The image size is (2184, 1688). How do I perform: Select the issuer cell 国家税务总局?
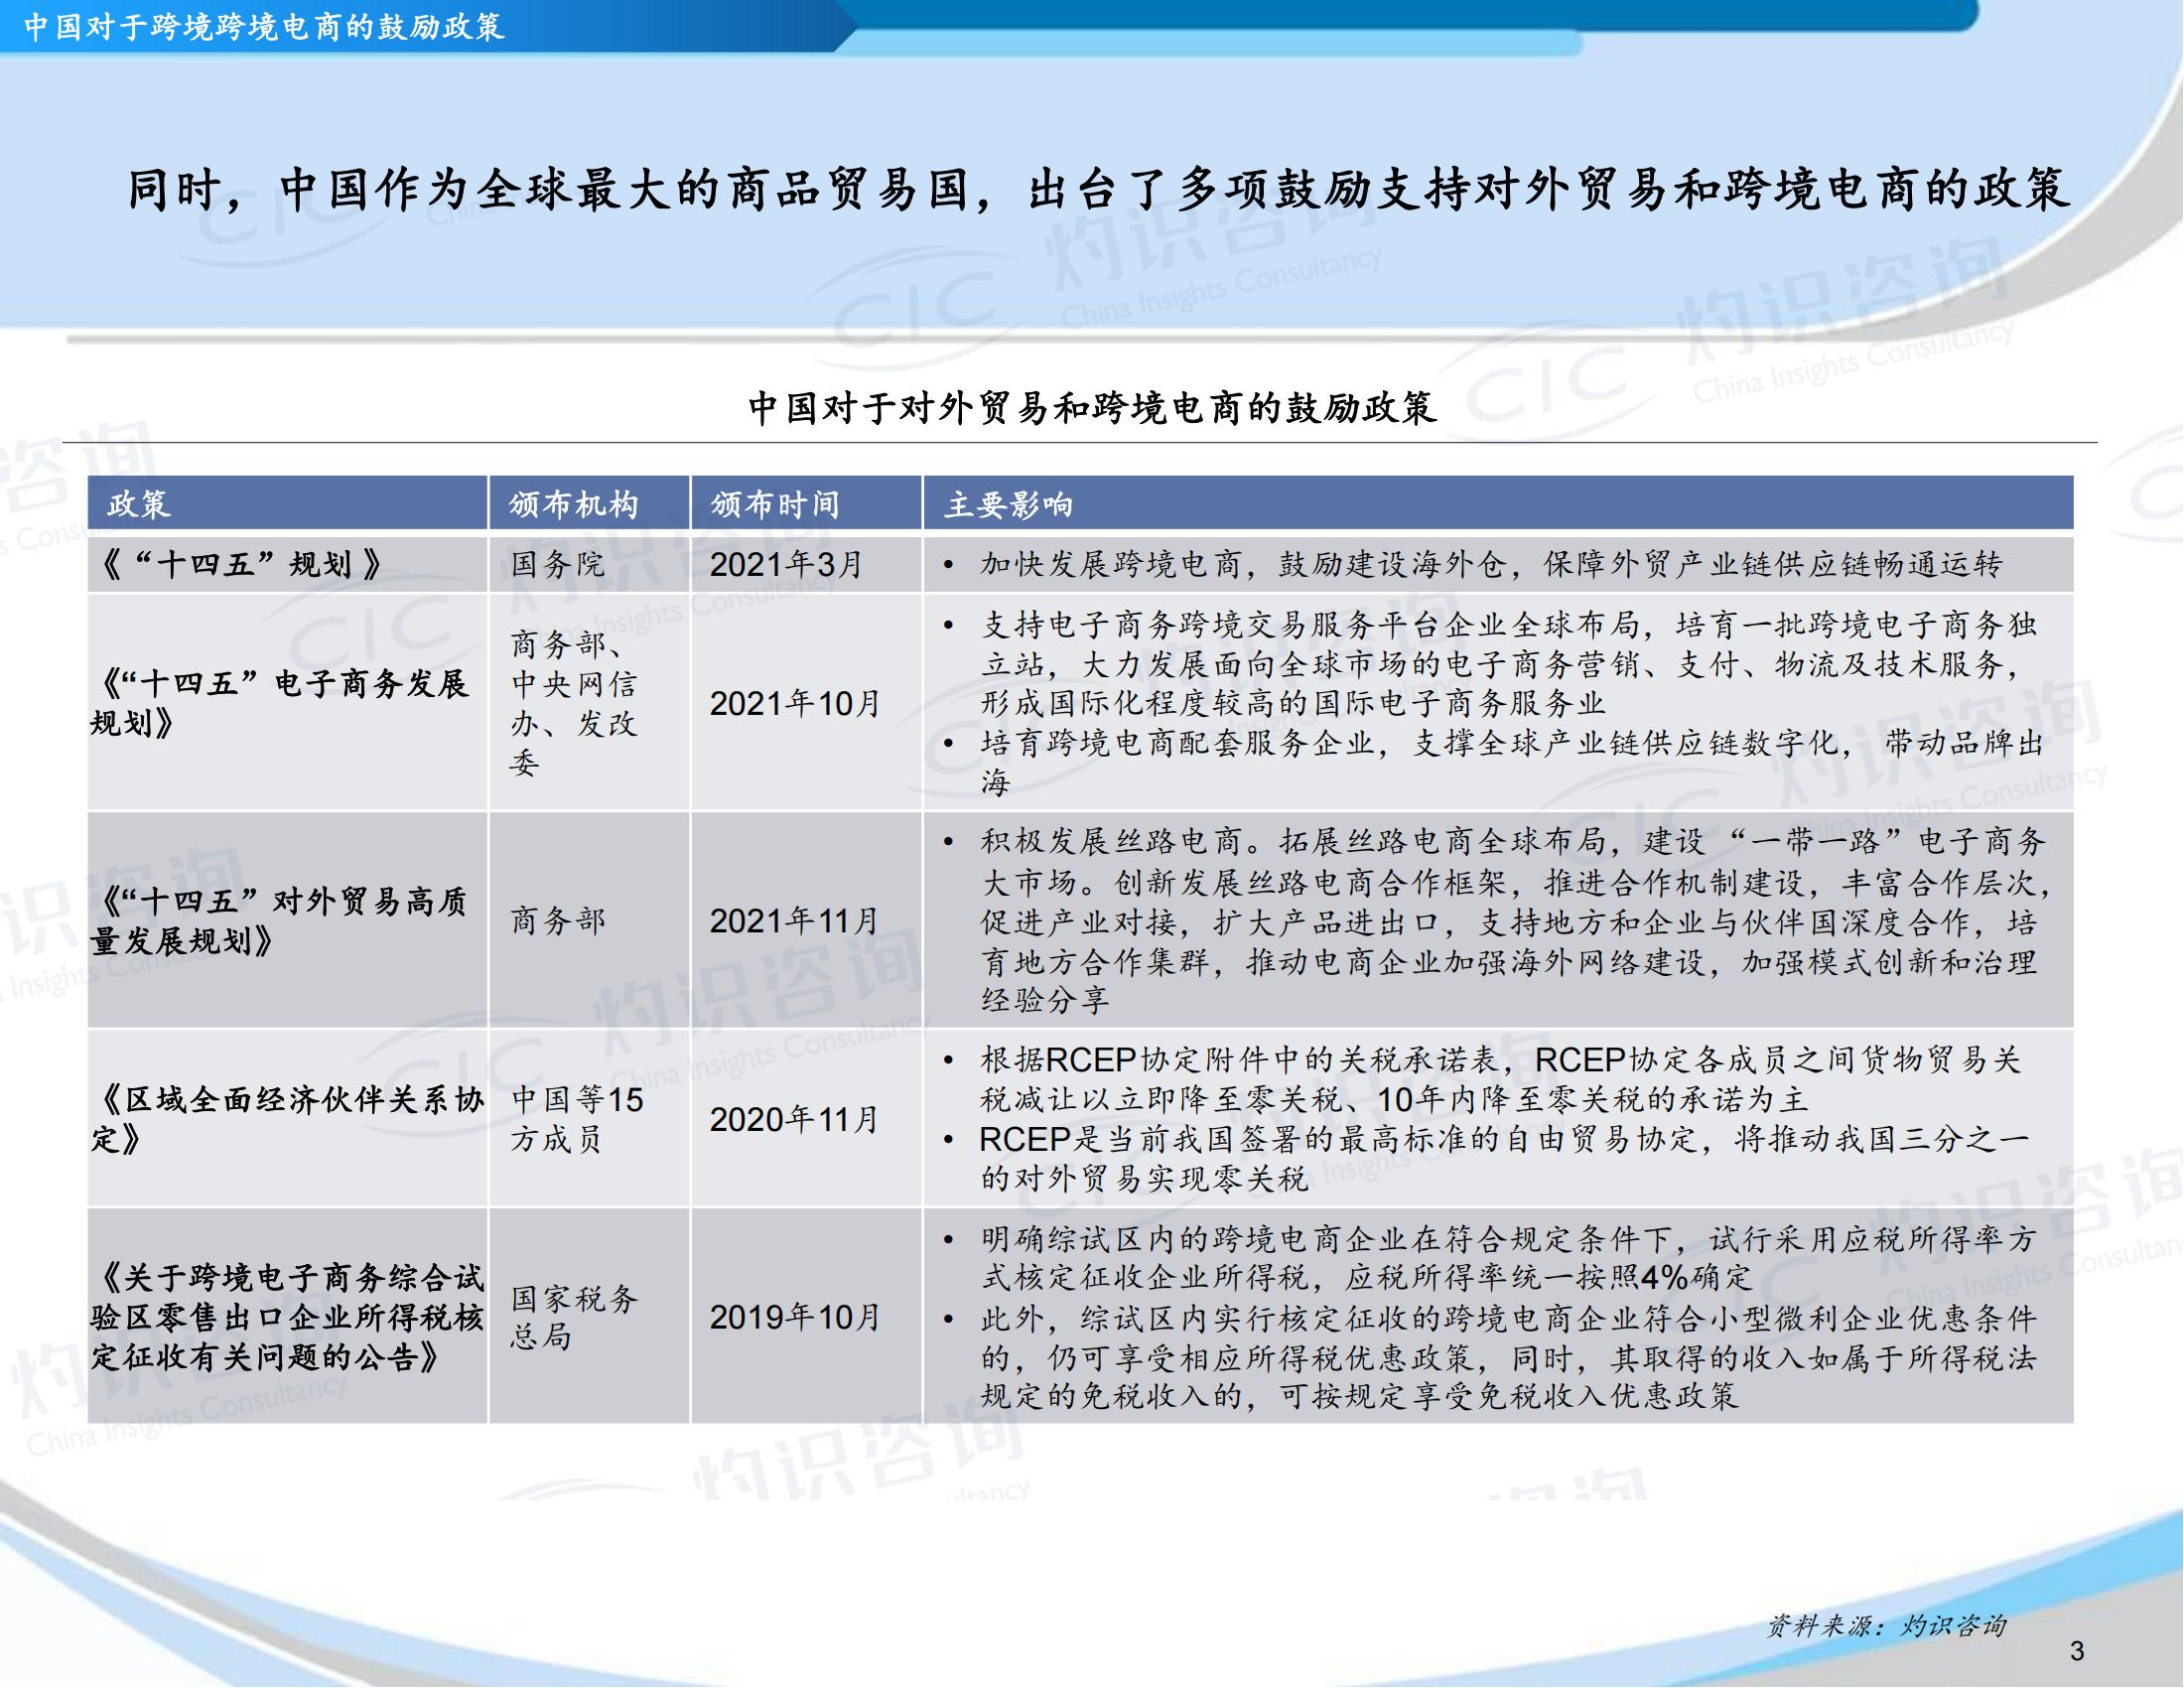pyautogui.click(x=590, y=1316)
